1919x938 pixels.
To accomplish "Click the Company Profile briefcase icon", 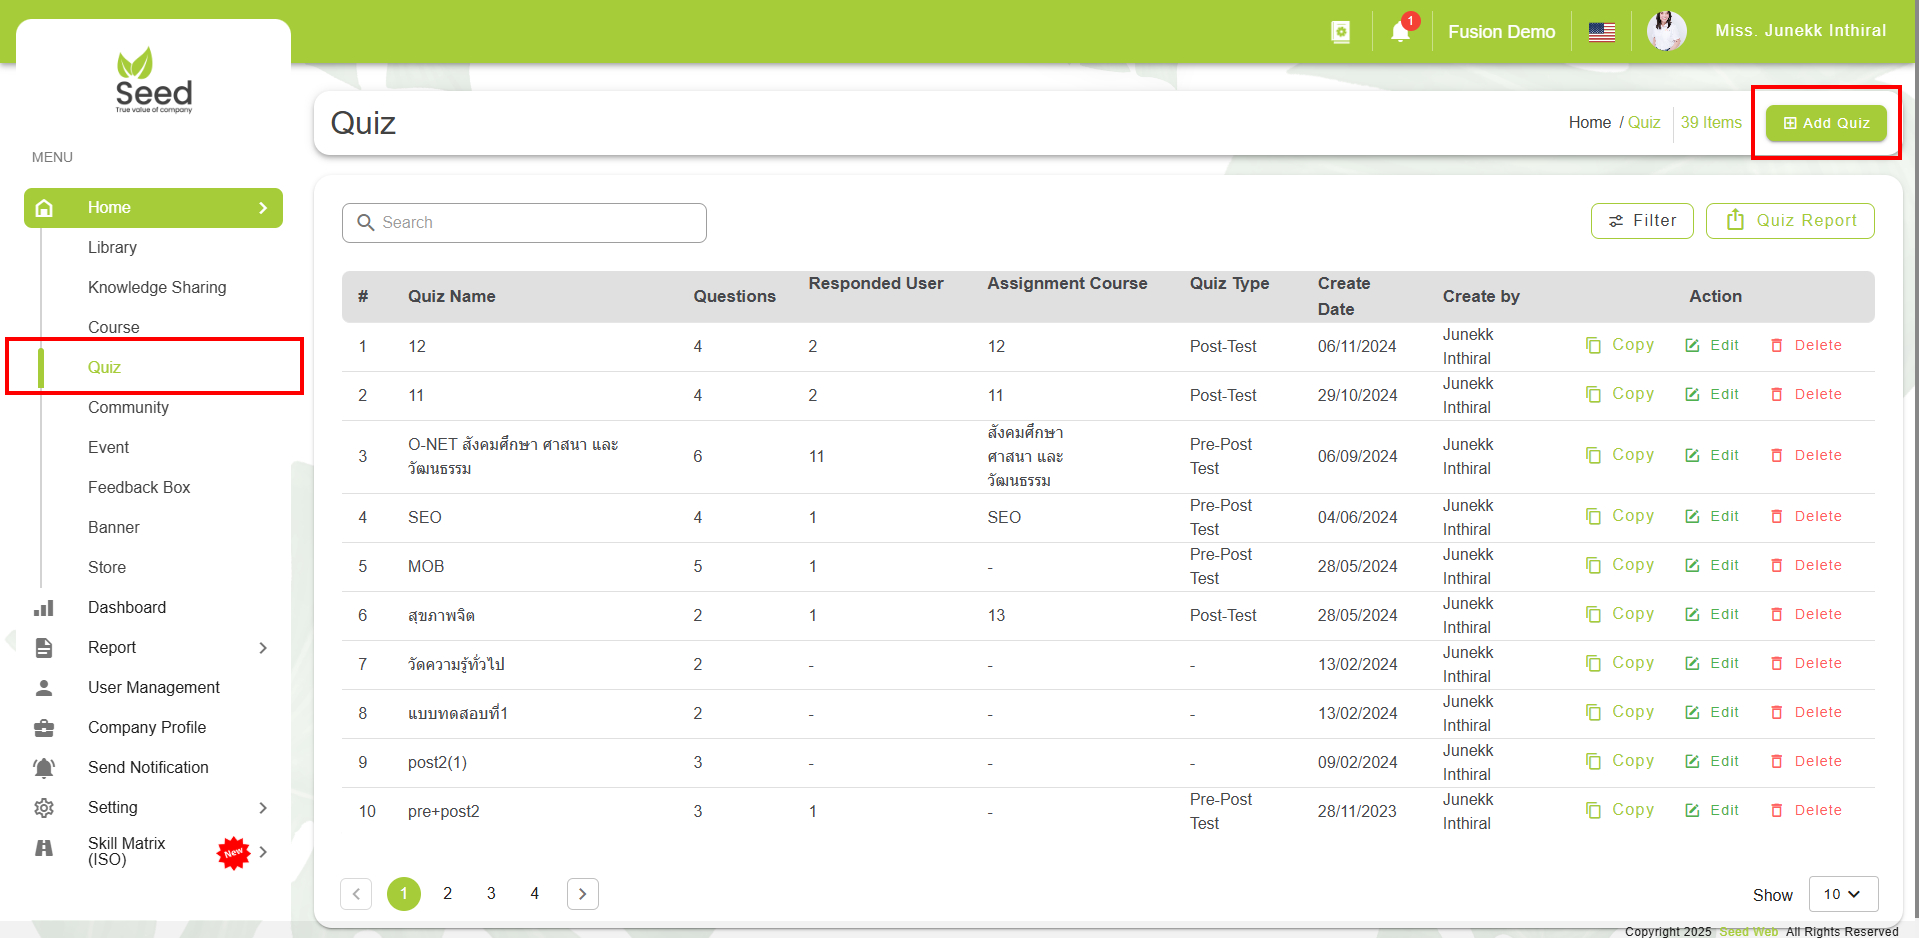I will (44, 728).
